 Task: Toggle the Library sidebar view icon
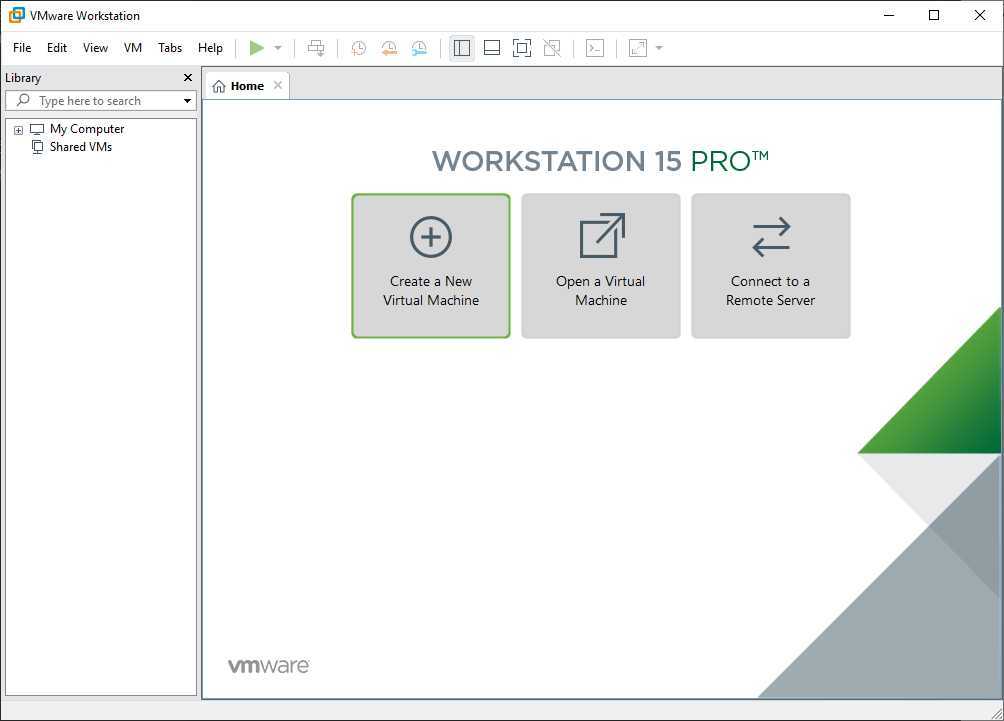tap(462, 48)
